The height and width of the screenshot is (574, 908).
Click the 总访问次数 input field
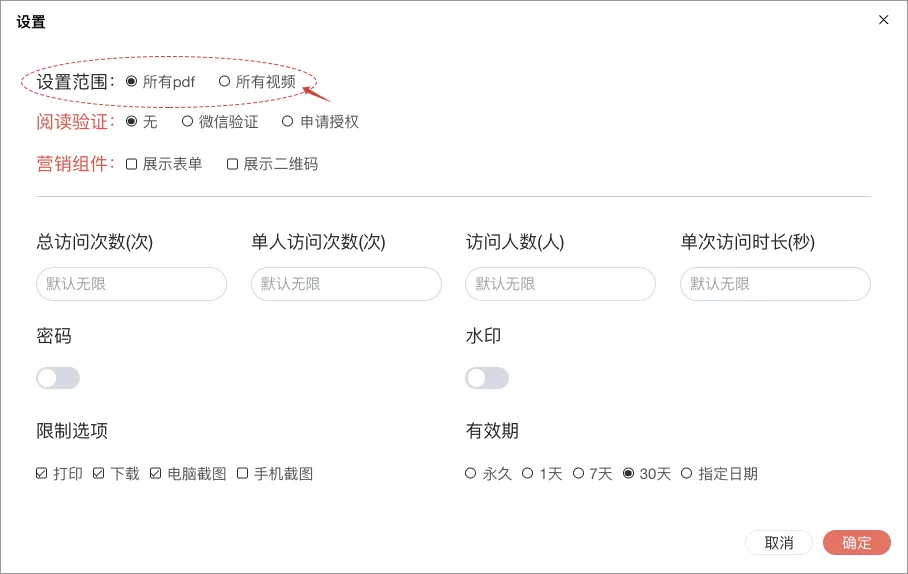[131, 284]
